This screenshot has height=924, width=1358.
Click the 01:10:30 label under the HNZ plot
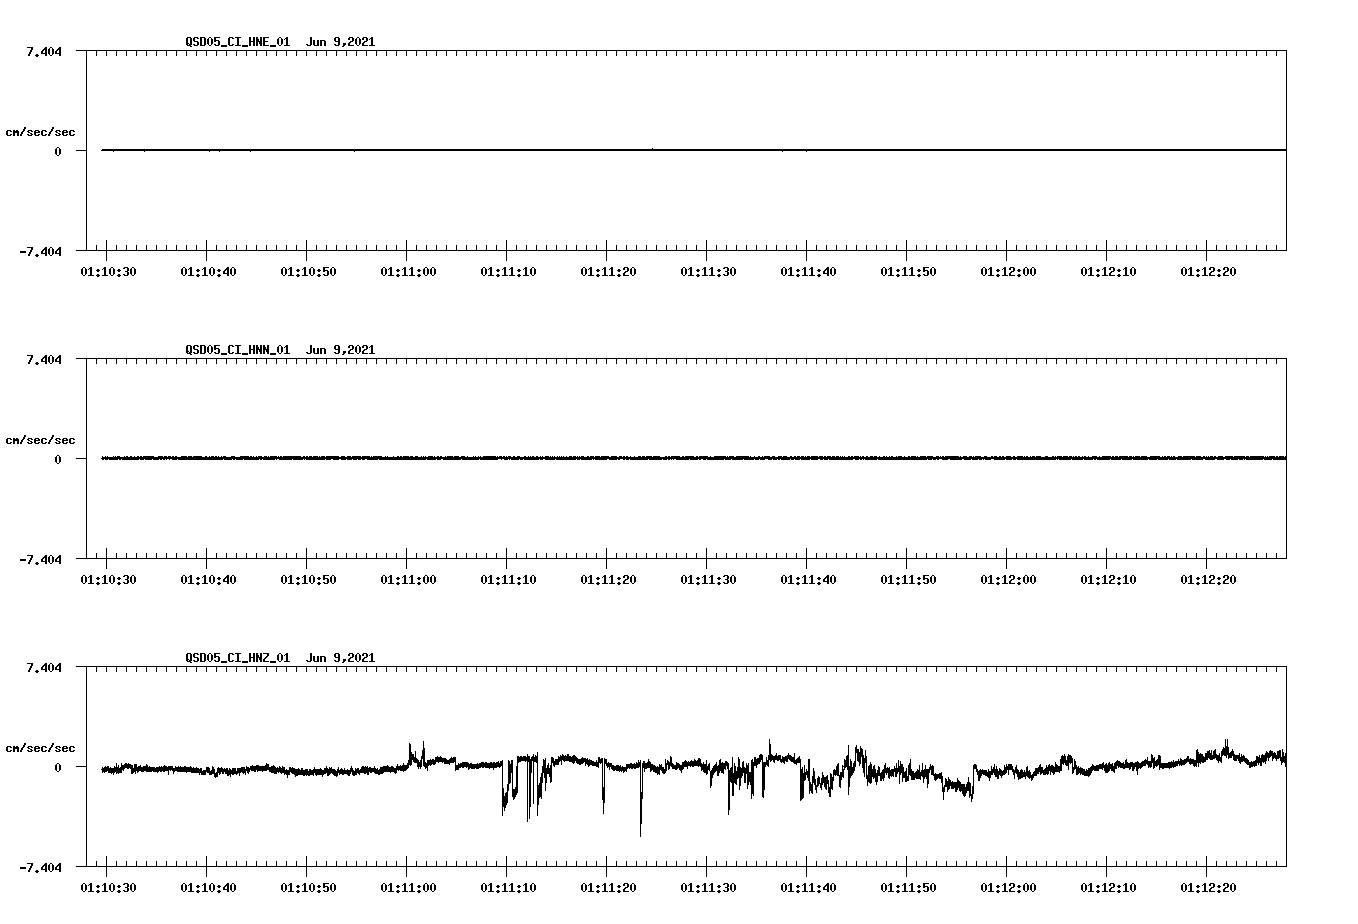[x=108, y=888]
